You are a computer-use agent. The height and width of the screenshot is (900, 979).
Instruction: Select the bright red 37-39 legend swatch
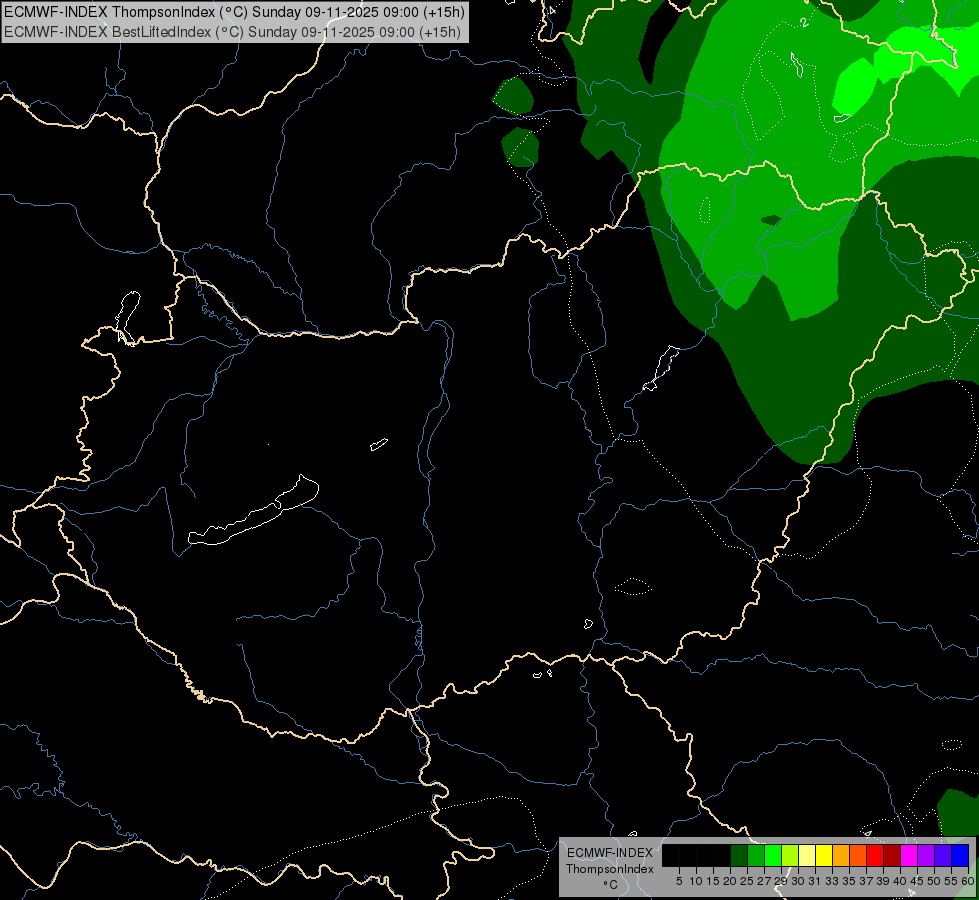(875, 855)
